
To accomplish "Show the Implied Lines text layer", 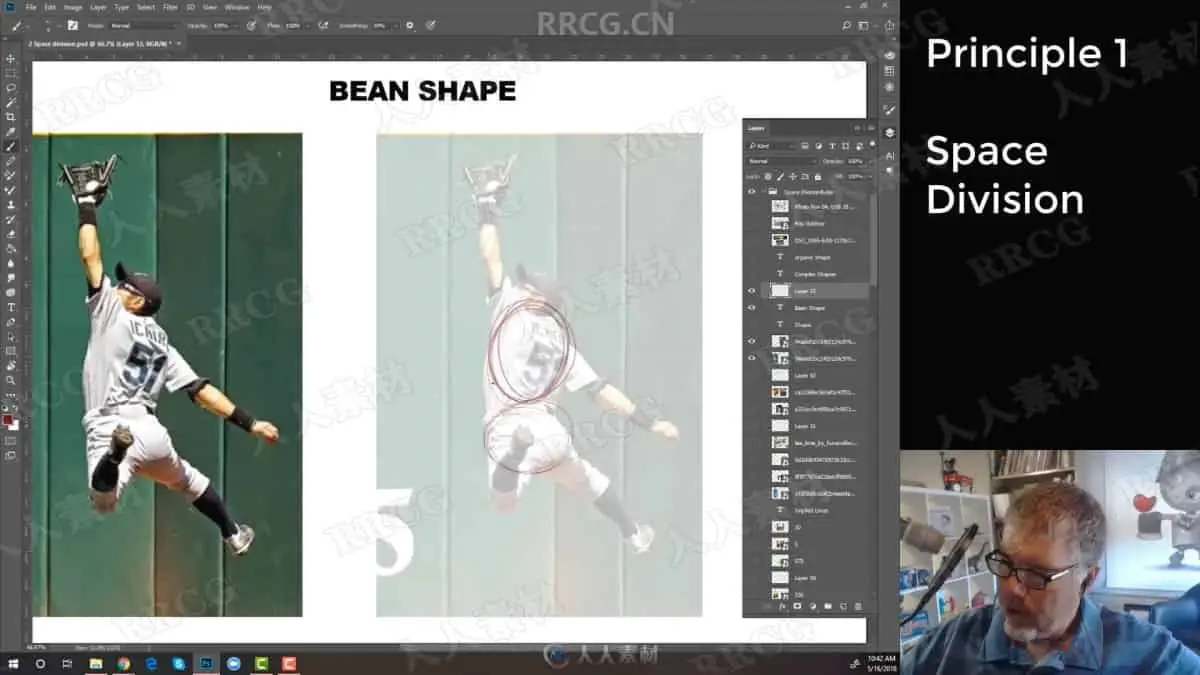I will (751, 510).
